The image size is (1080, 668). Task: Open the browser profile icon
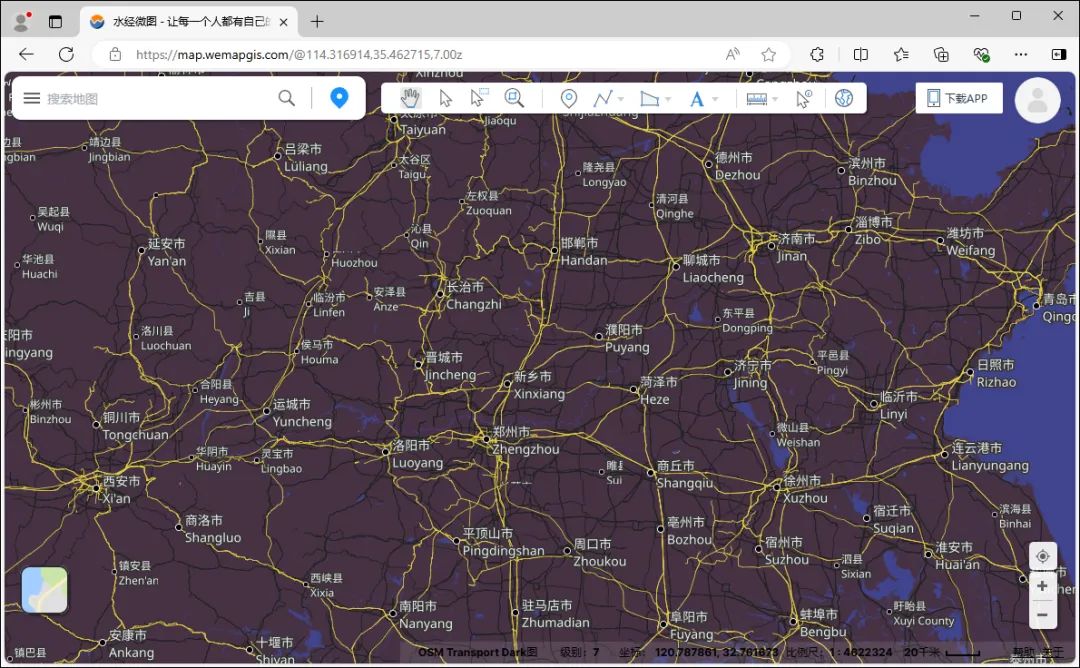tap(22, 21)
